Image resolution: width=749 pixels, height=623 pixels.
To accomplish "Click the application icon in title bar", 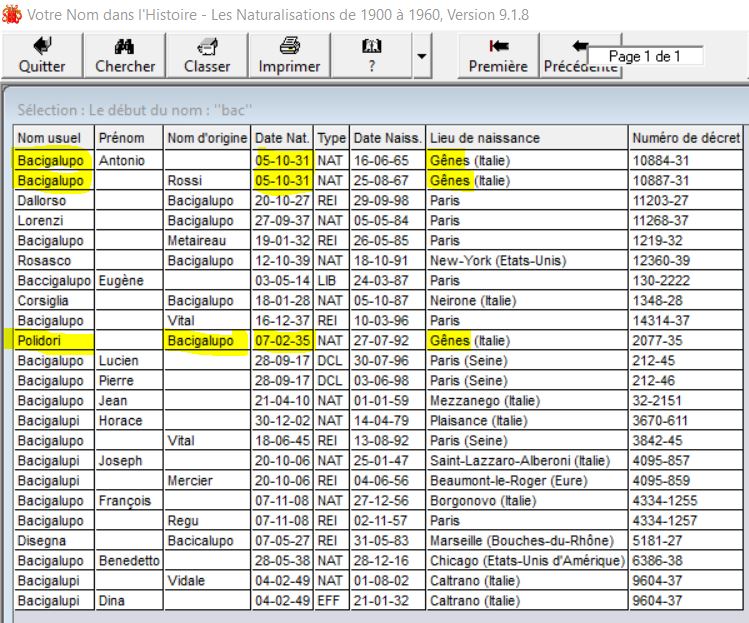I will (11, 15).
